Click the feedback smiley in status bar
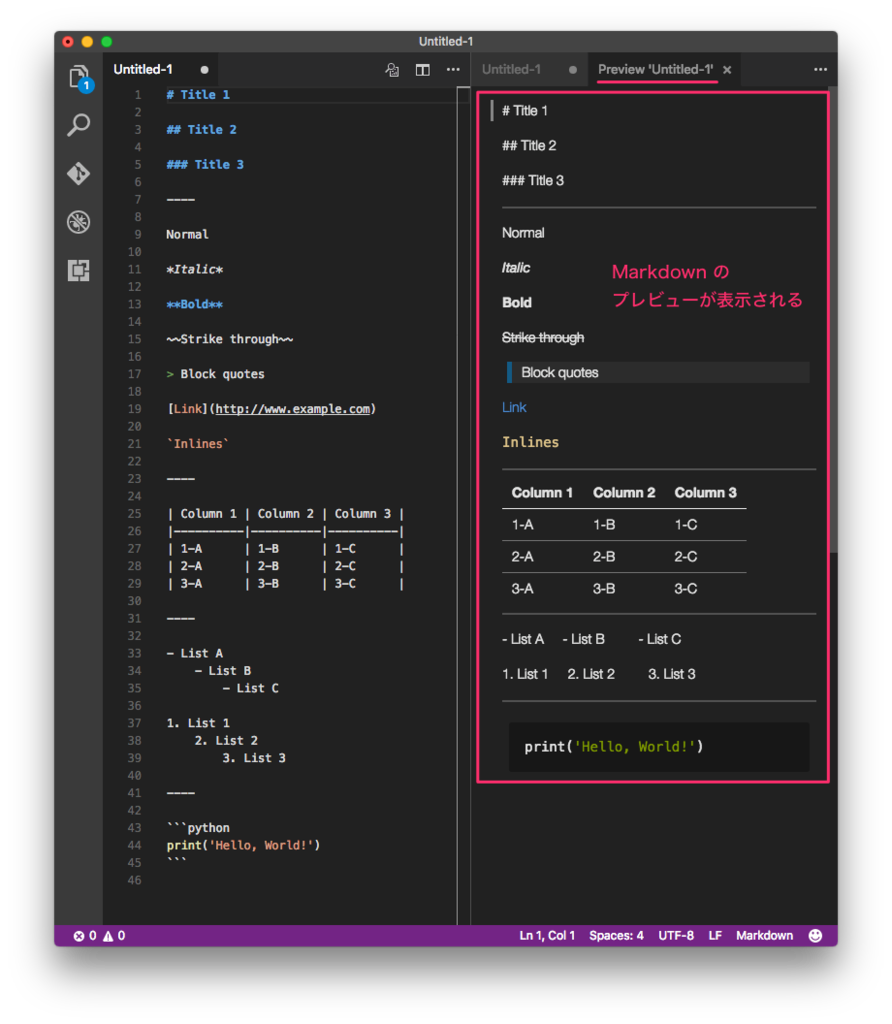The image size is (892, 1024). [x=816, y=936]
